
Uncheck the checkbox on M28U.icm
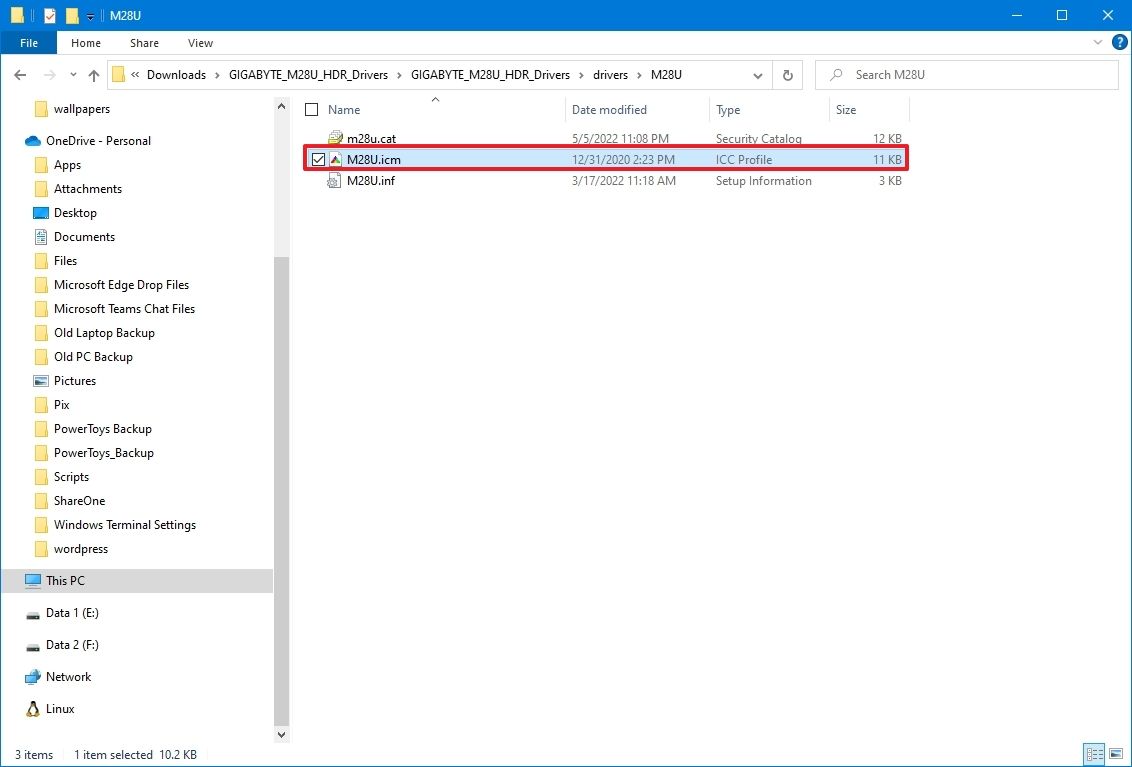tap(318, 159)
